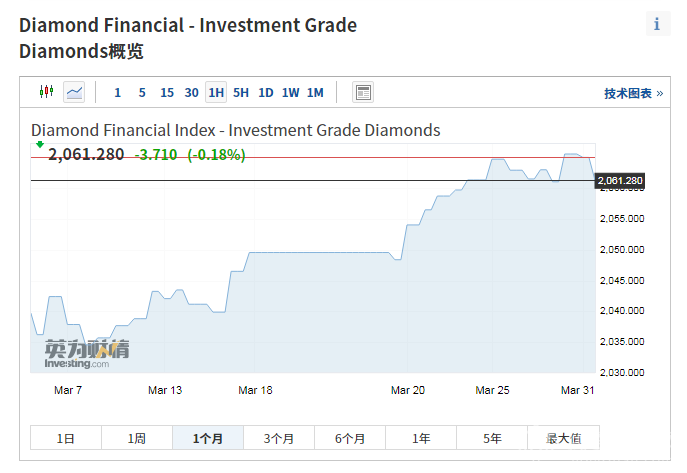This screenshot has width=687, height=473.
Task: Select the area chart type icon
Action: click(x=74, y=93)
